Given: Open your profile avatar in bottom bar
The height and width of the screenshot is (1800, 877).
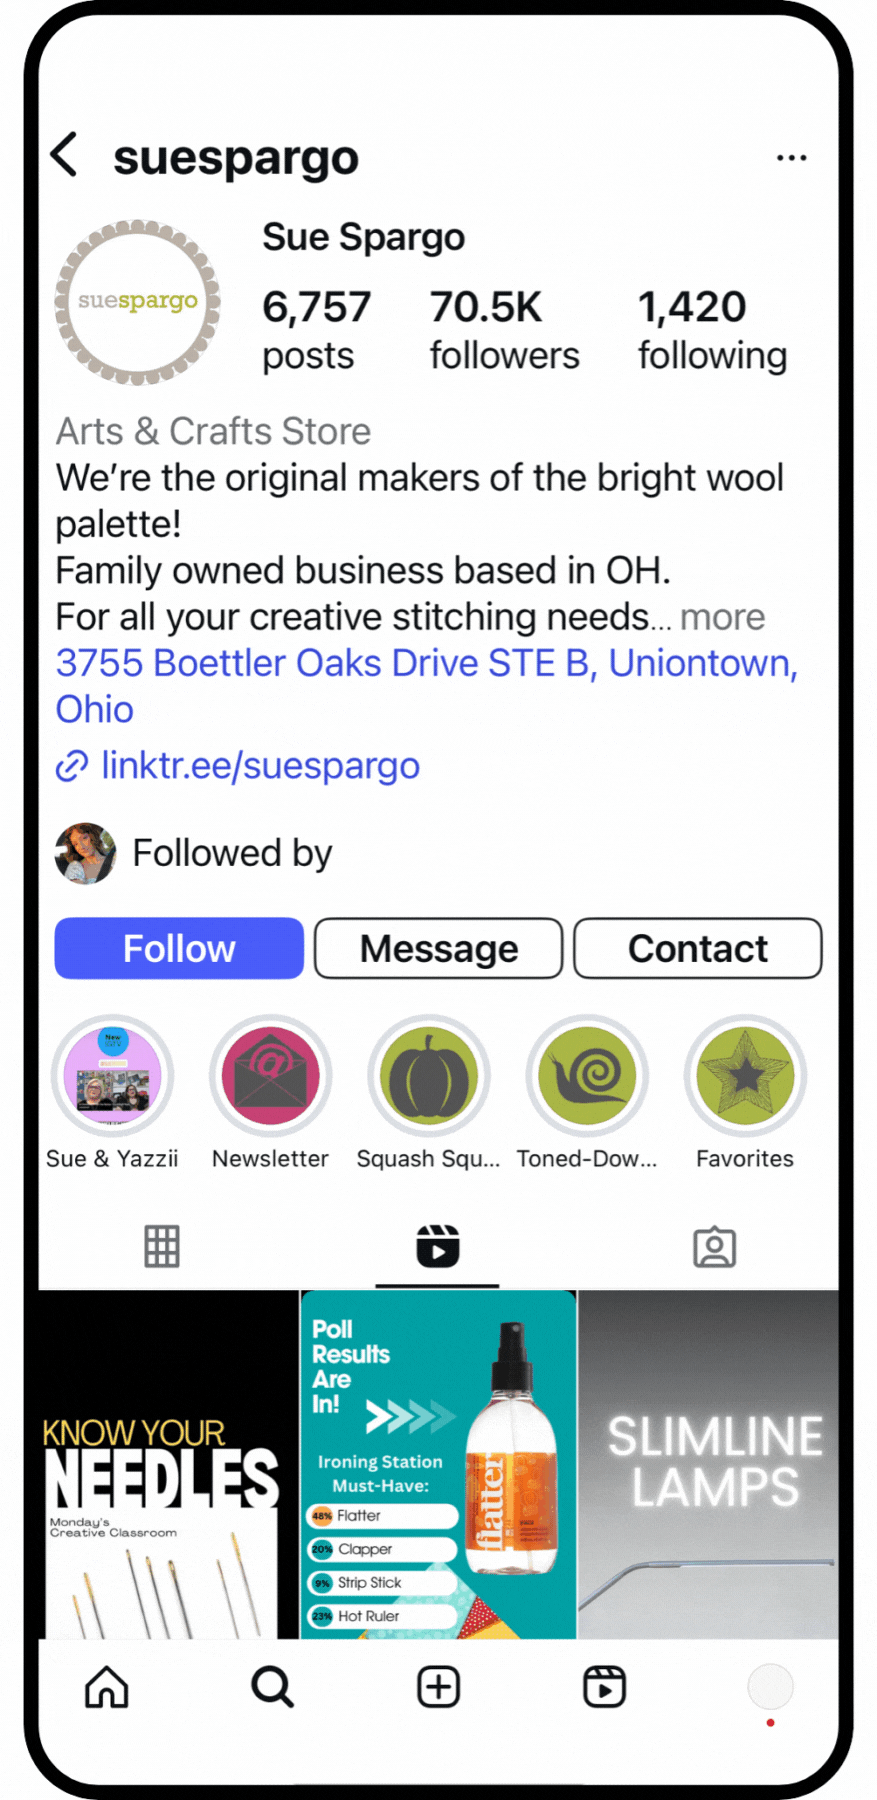Looking at the screenshot, I should pos(770,1687).
